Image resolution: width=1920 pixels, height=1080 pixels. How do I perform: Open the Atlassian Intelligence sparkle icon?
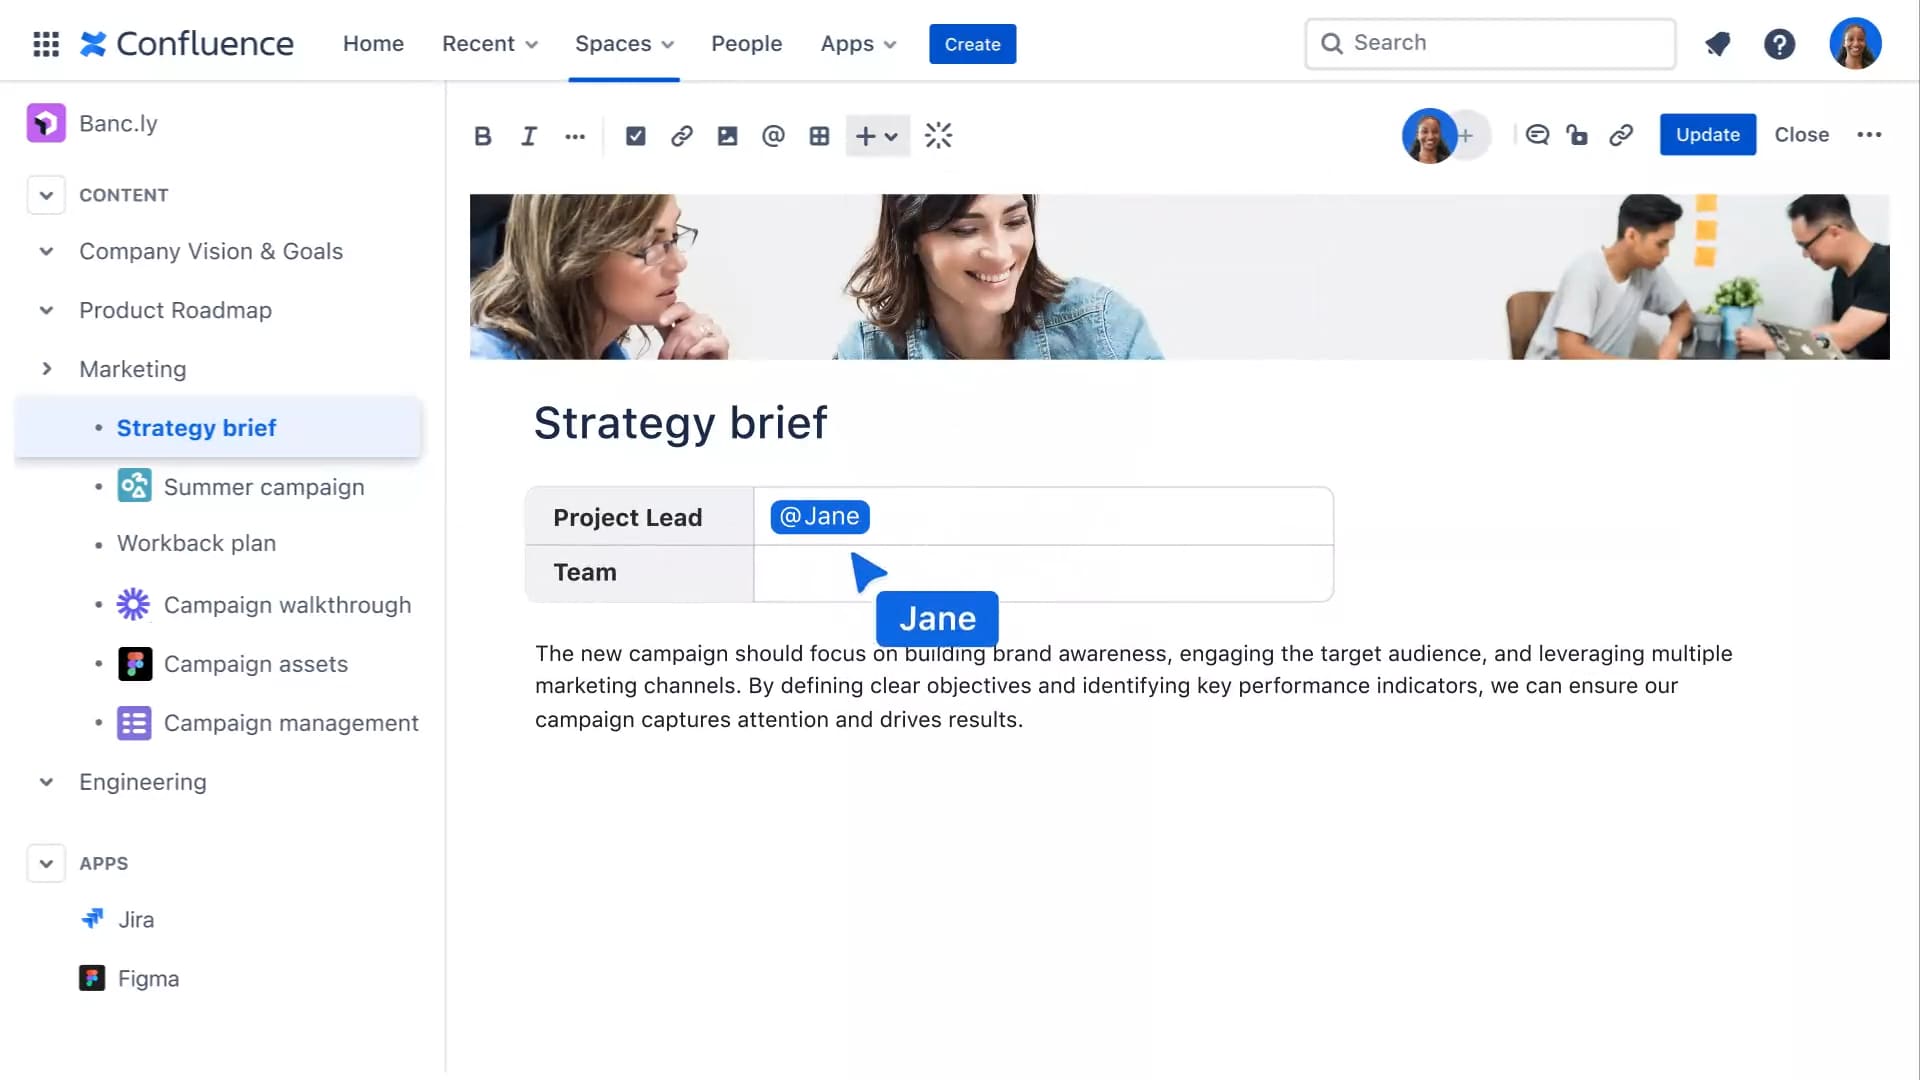click(938, 136)
